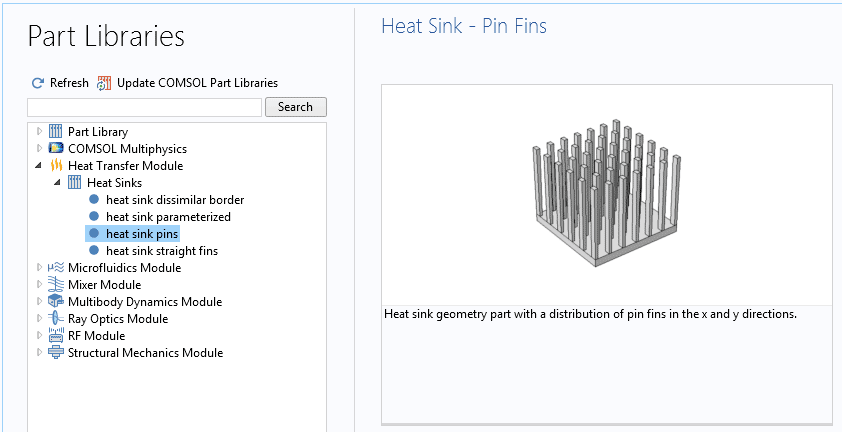Screen dimensions: 842x432
Task: Click the Mixer Module icon
Action: [x=55, y=285]
